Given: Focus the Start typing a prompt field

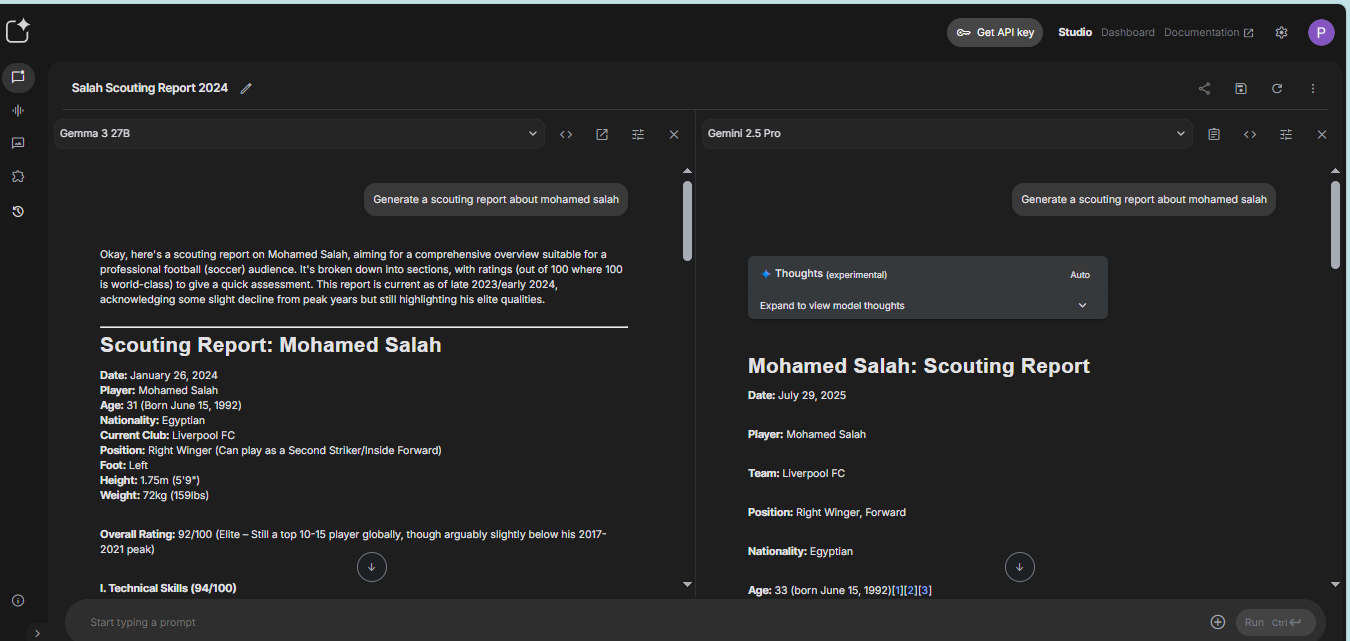Looking at the screenshot, I should coord(640,622).
